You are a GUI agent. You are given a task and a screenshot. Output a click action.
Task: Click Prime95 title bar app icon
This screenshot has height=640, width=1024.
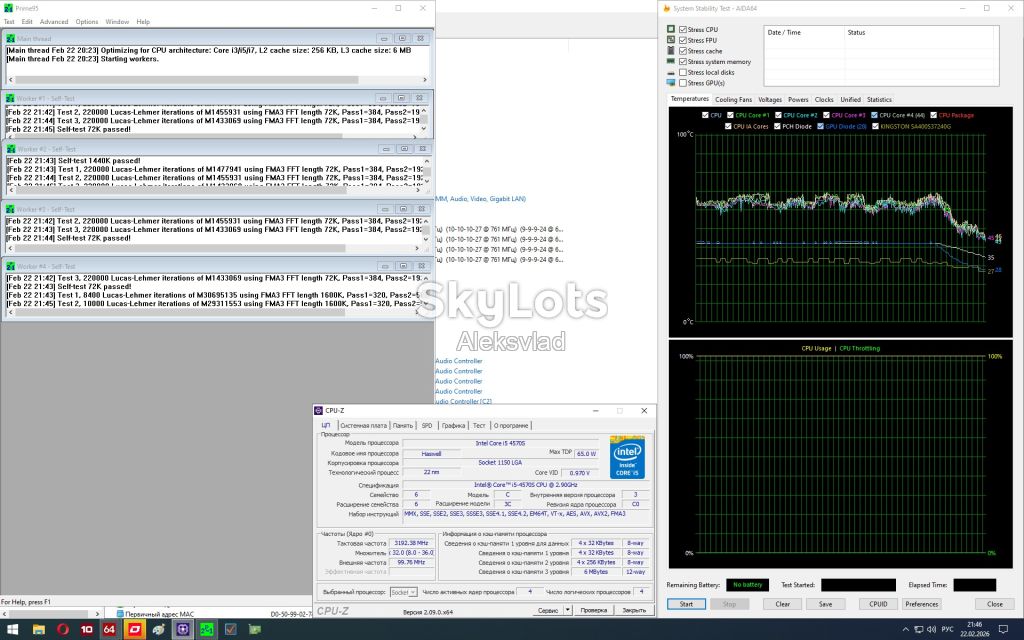8,8
